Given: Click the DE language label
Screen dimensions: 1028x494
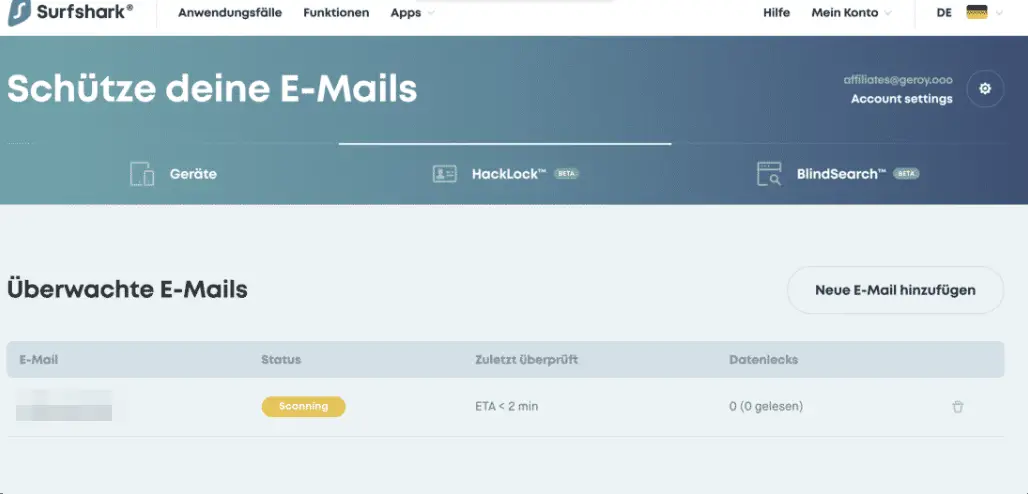Looking at the screenshot, I should click(943, 12).
